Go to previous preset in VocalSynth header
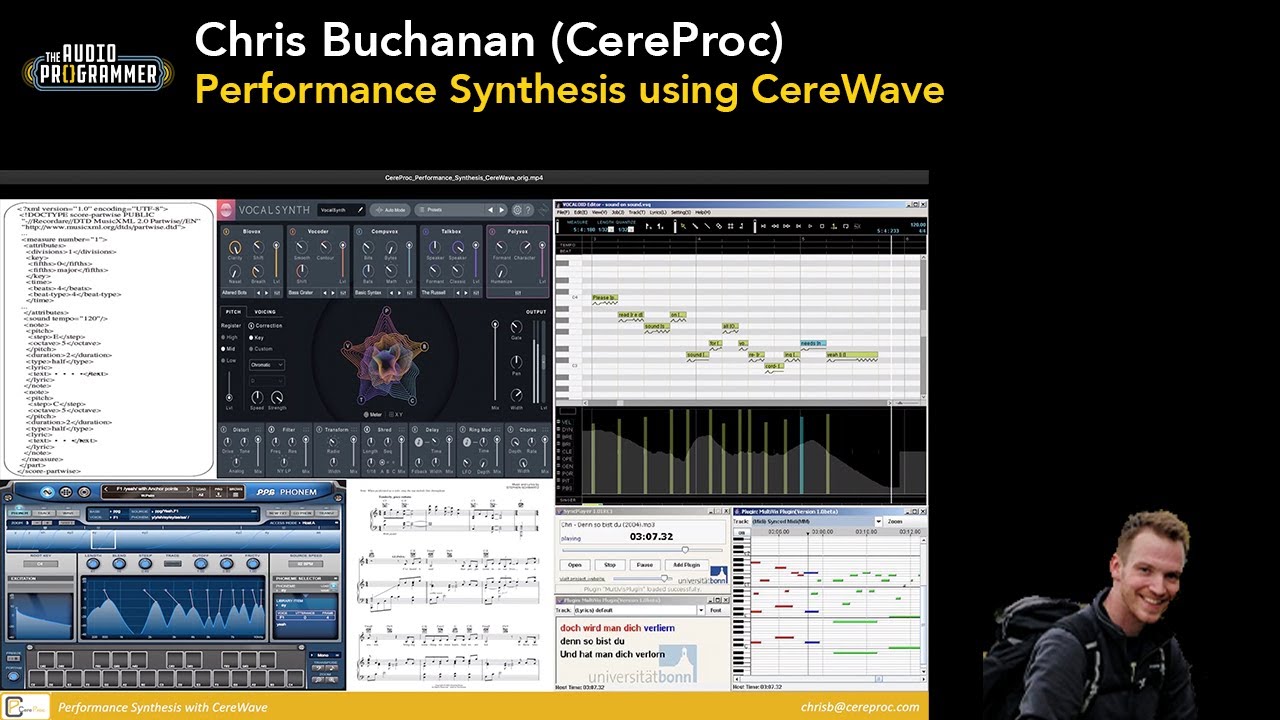1280x720 pixels. (x=491, y=210)
